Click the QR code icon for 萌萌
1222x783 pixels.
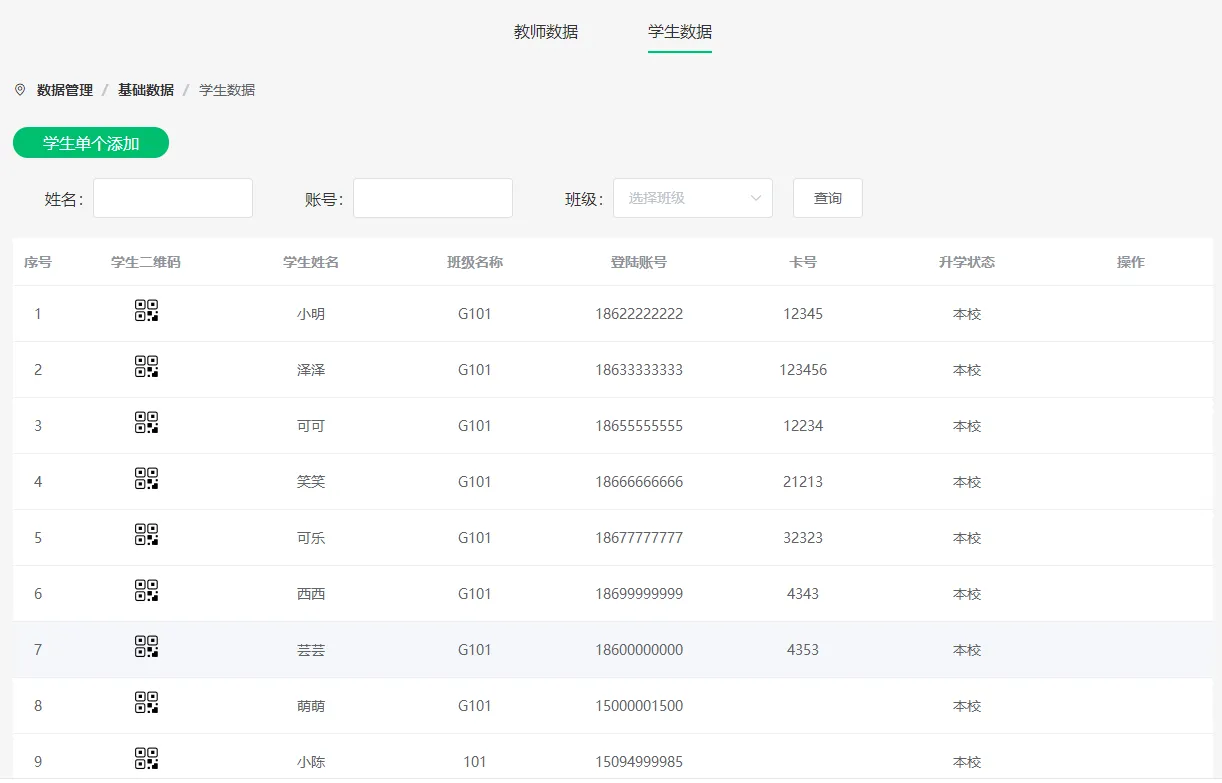point(145,703)
